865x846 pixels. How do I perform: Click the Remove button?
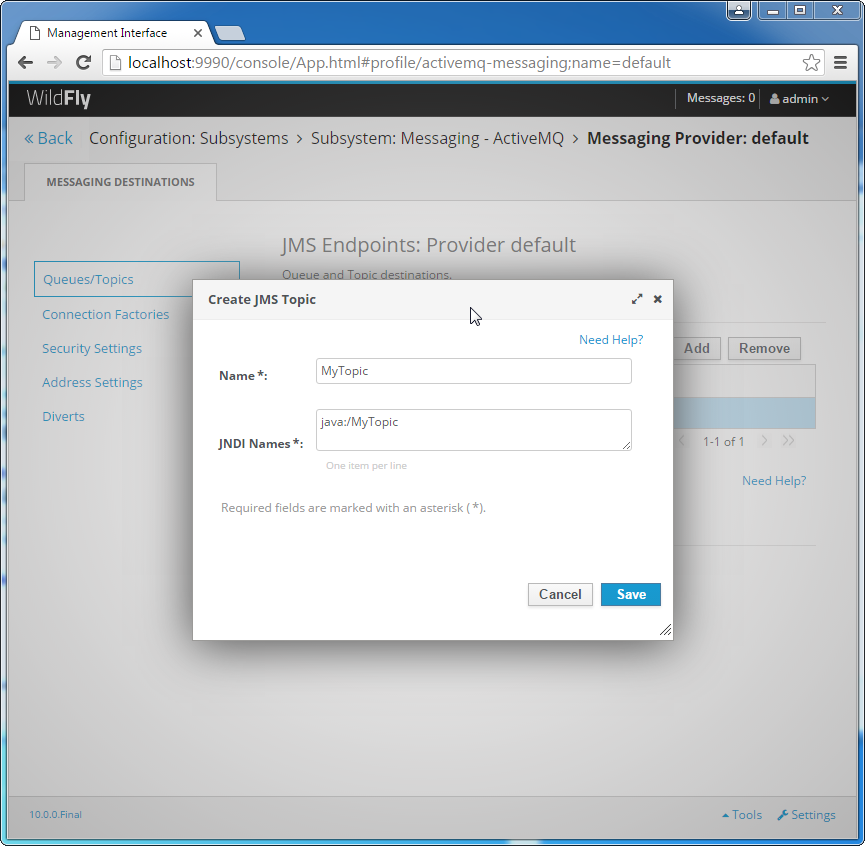tap(764, 349)
